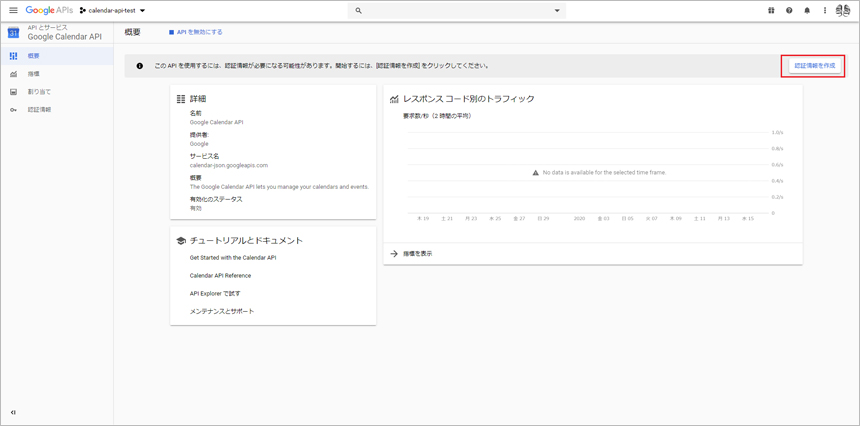Click the warning icon in the no data message

point(536,173)
